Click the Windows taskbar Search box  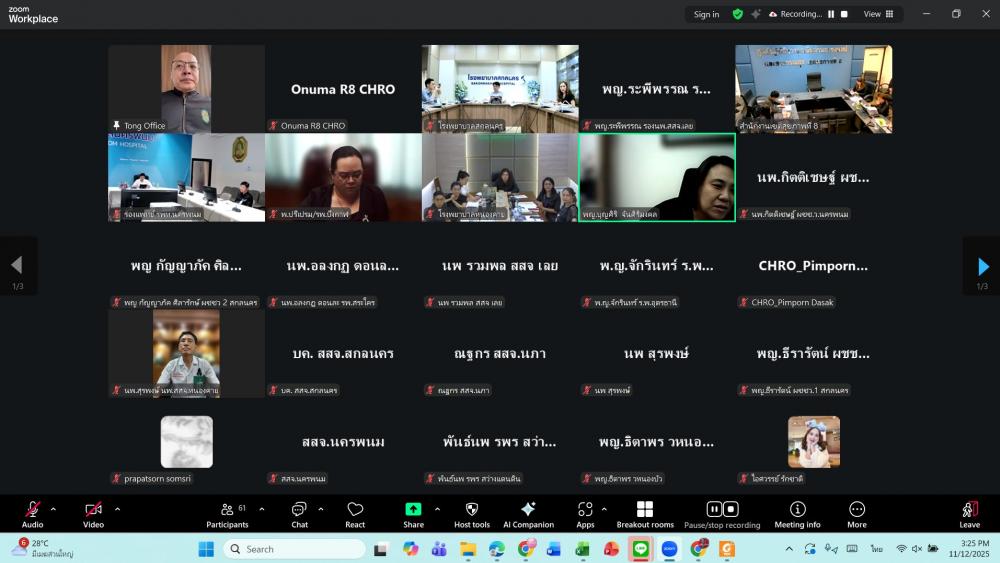click(295, 549)
